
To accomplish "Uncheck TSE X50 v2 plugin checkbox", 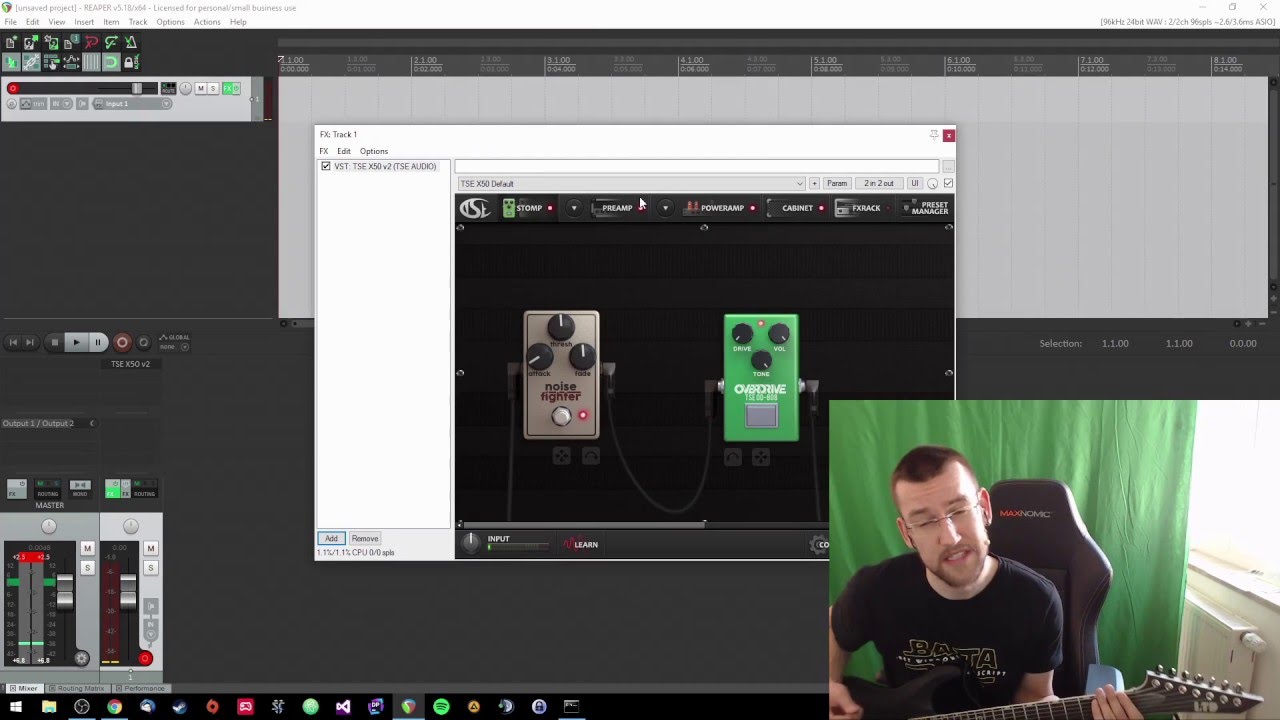I will click(x=326, y=166).
